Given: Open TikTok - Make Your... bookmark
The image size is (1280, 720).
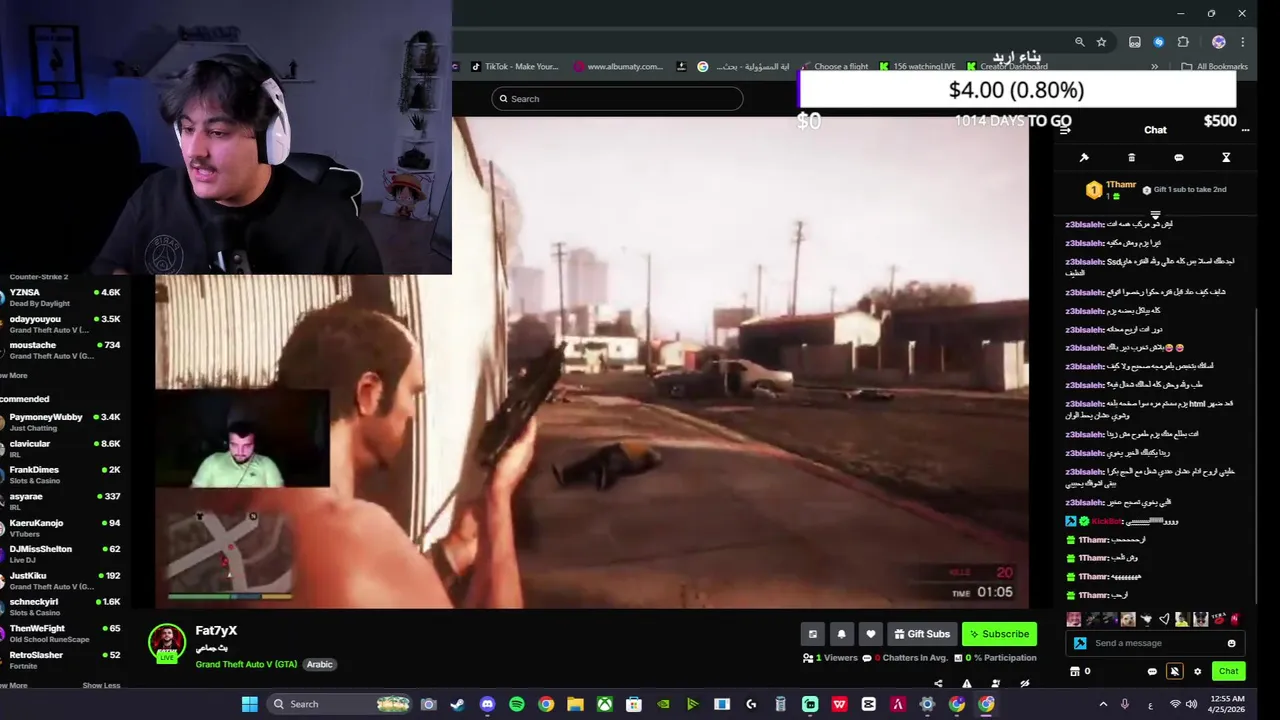Looking at the screenshot, I should tap(514, 67).
